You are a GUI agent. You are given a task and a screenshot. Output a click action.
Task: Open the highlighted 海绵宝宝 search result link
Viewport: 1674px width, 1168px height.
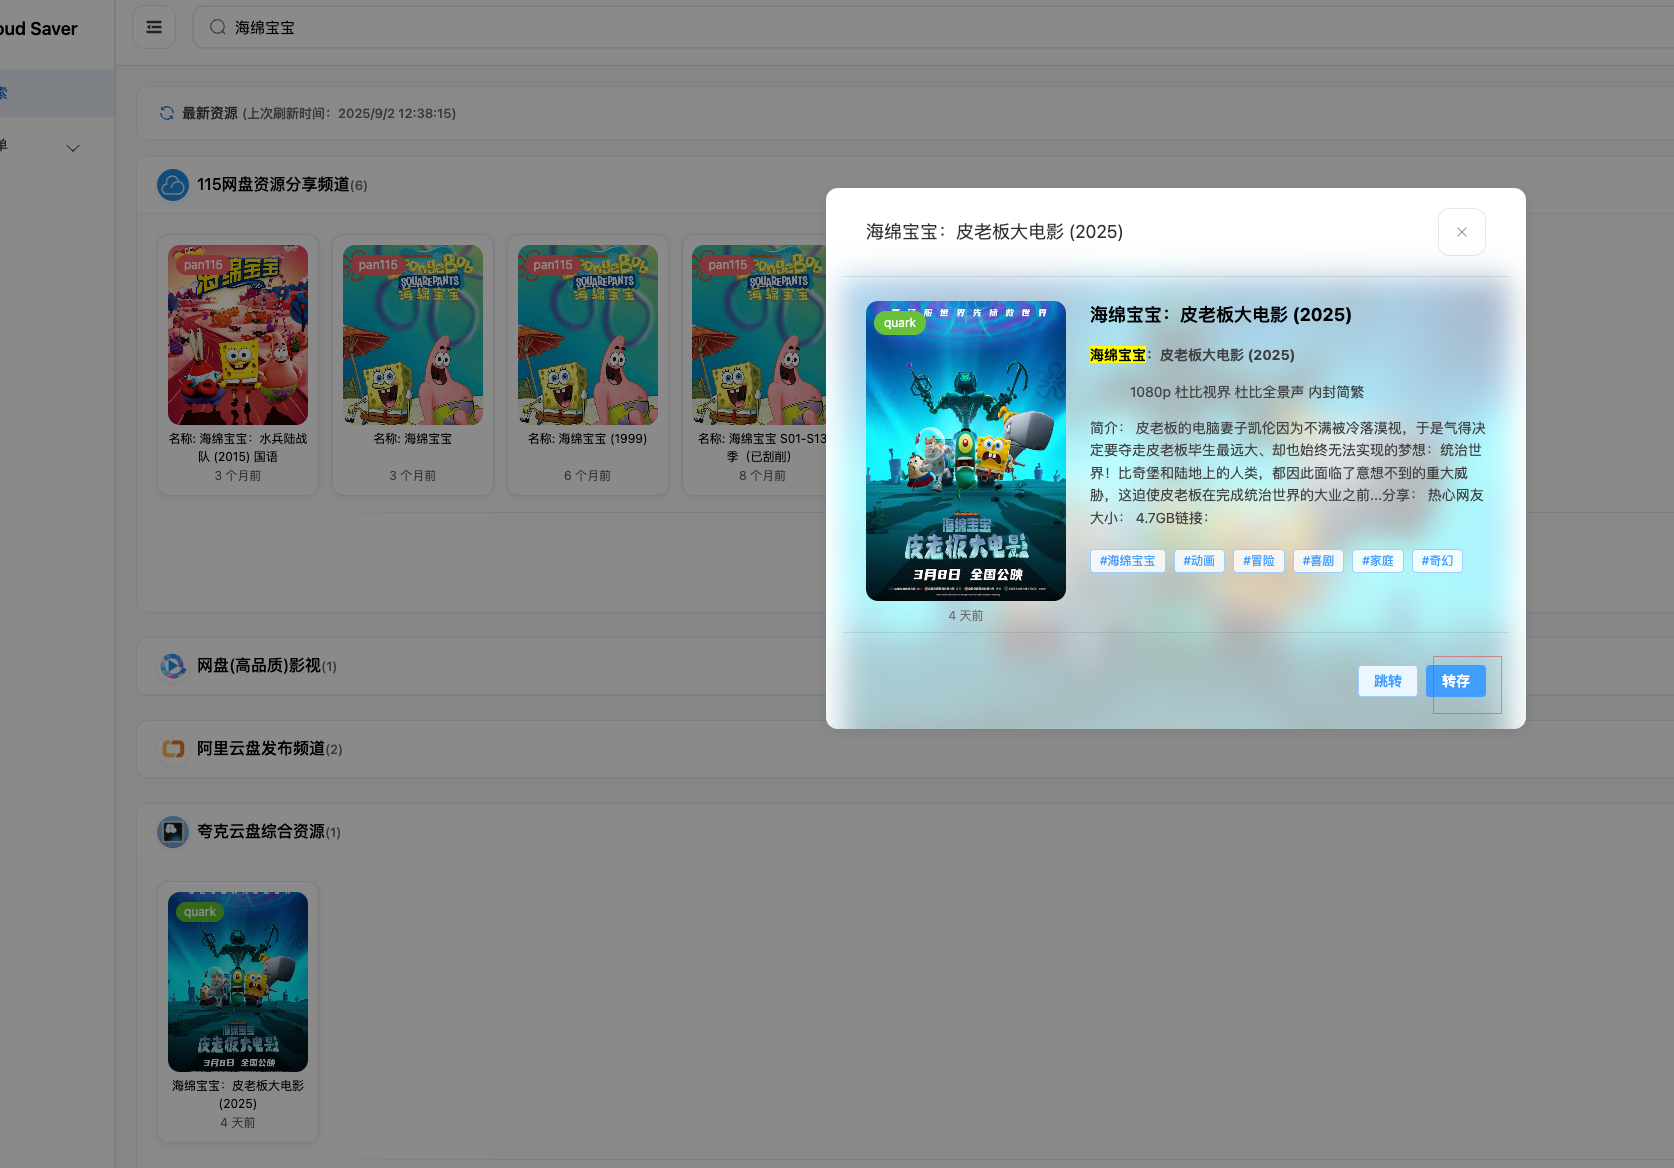pyautogui.click(x=1117, y=355)
